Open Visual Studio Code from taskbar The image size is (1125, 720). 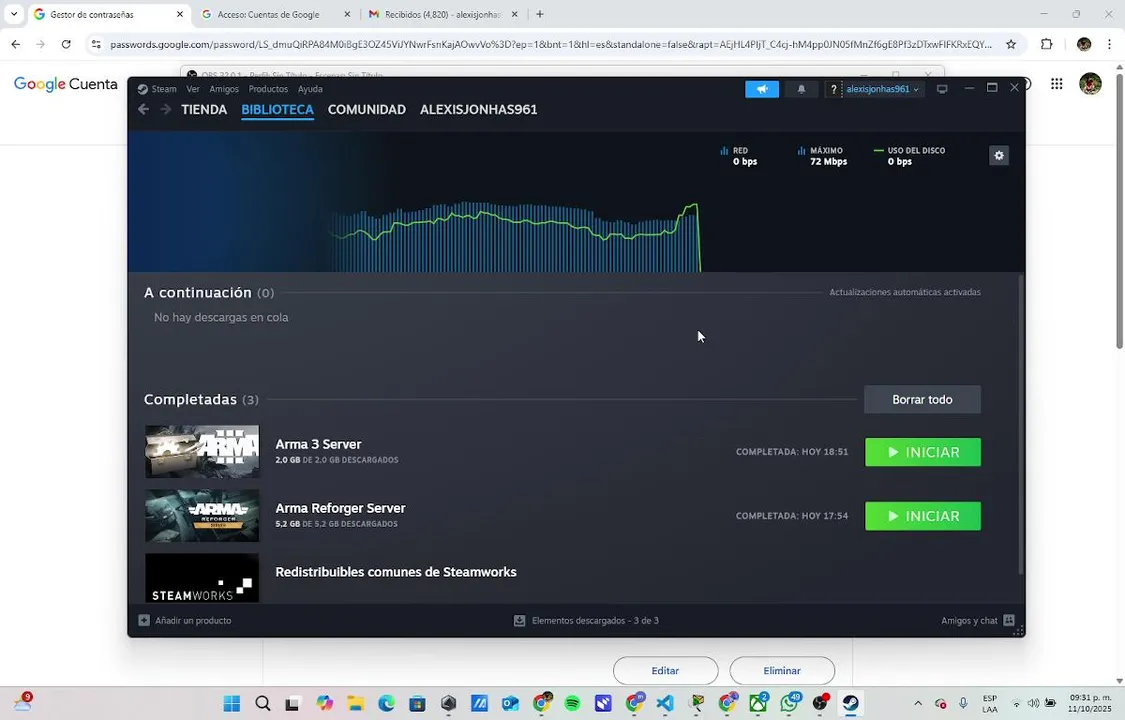click(x=665, y=703)
